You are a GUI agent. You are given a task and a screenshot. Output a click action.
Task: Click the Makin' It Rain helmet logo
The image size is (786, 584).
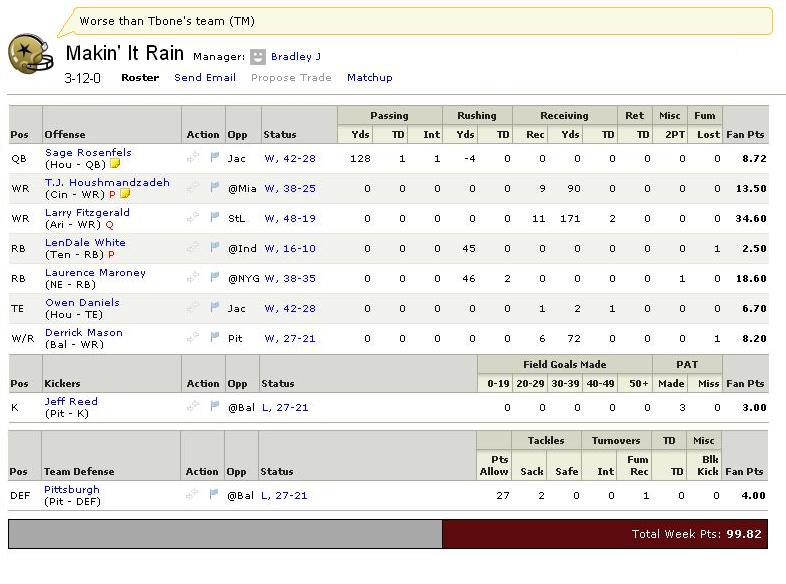point(31,54)
